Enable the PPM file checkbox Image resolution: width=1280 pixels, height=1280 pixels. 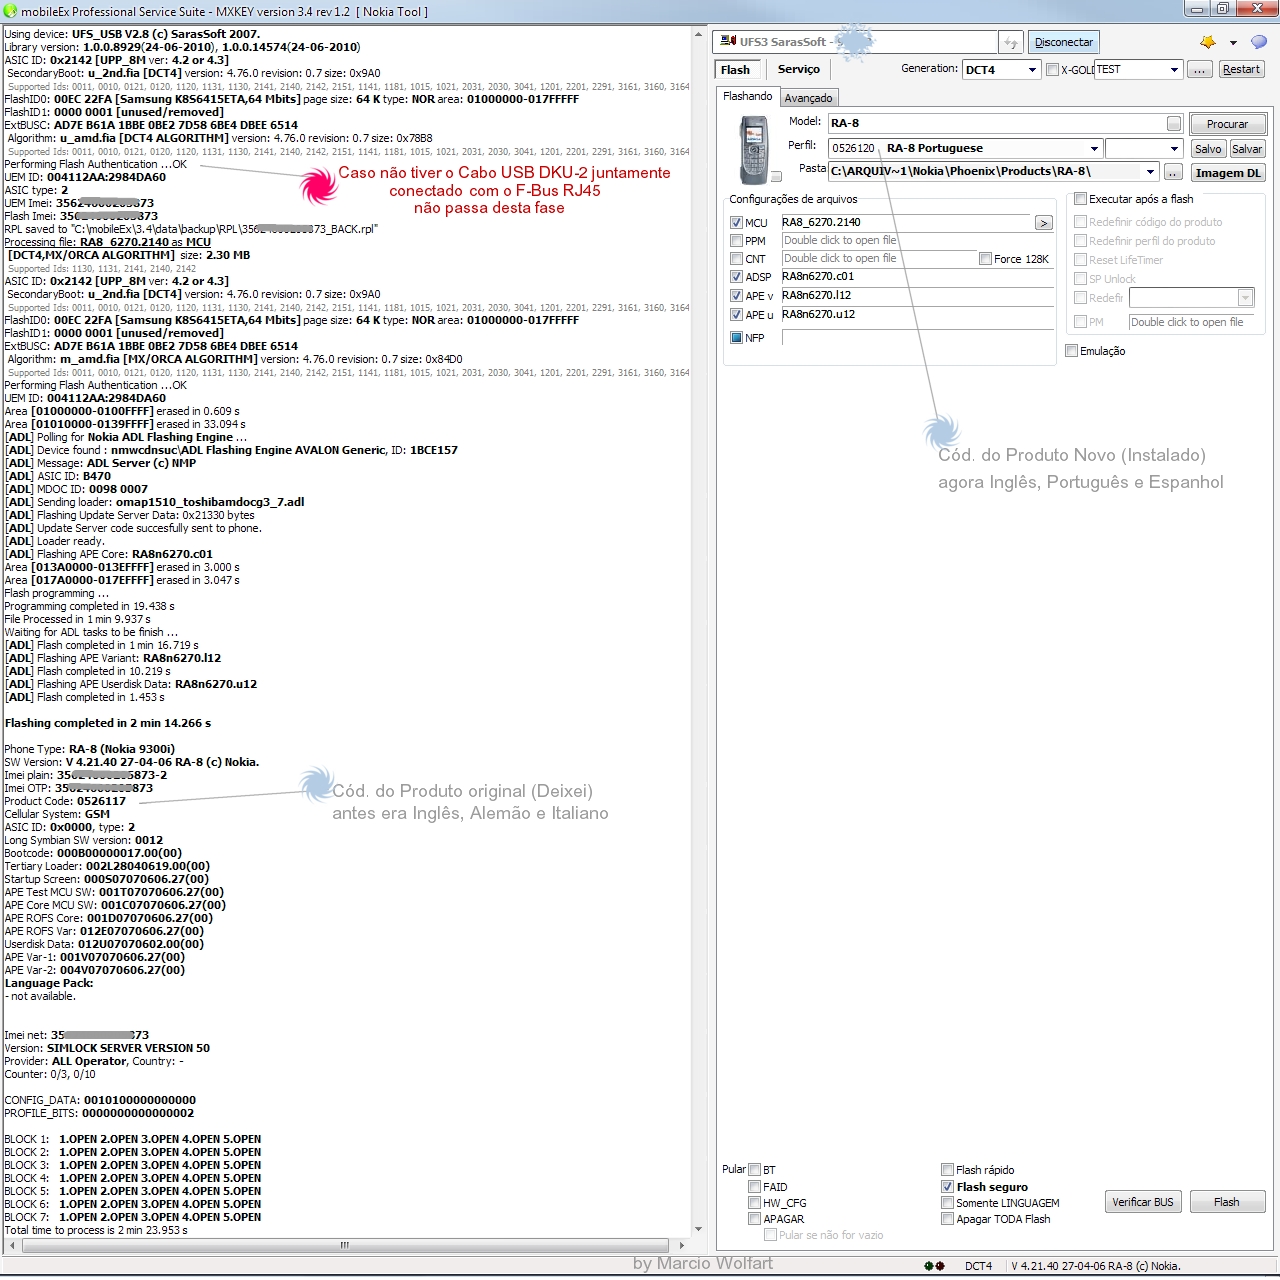[736, 241]
